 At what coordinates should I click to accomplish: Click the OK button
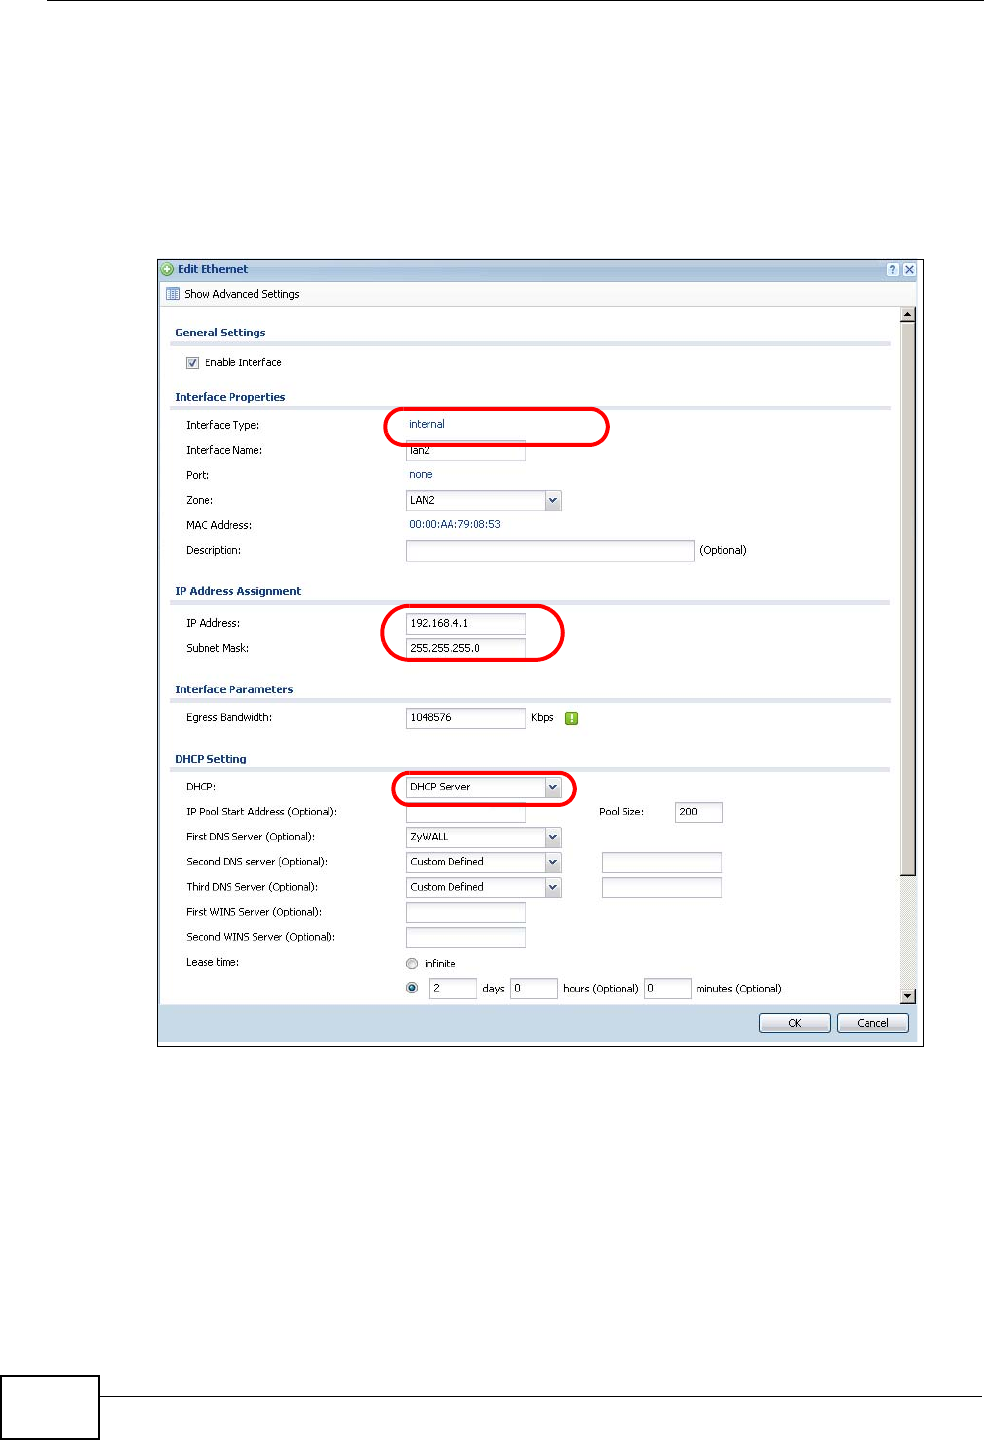(x=795, y=1023)
